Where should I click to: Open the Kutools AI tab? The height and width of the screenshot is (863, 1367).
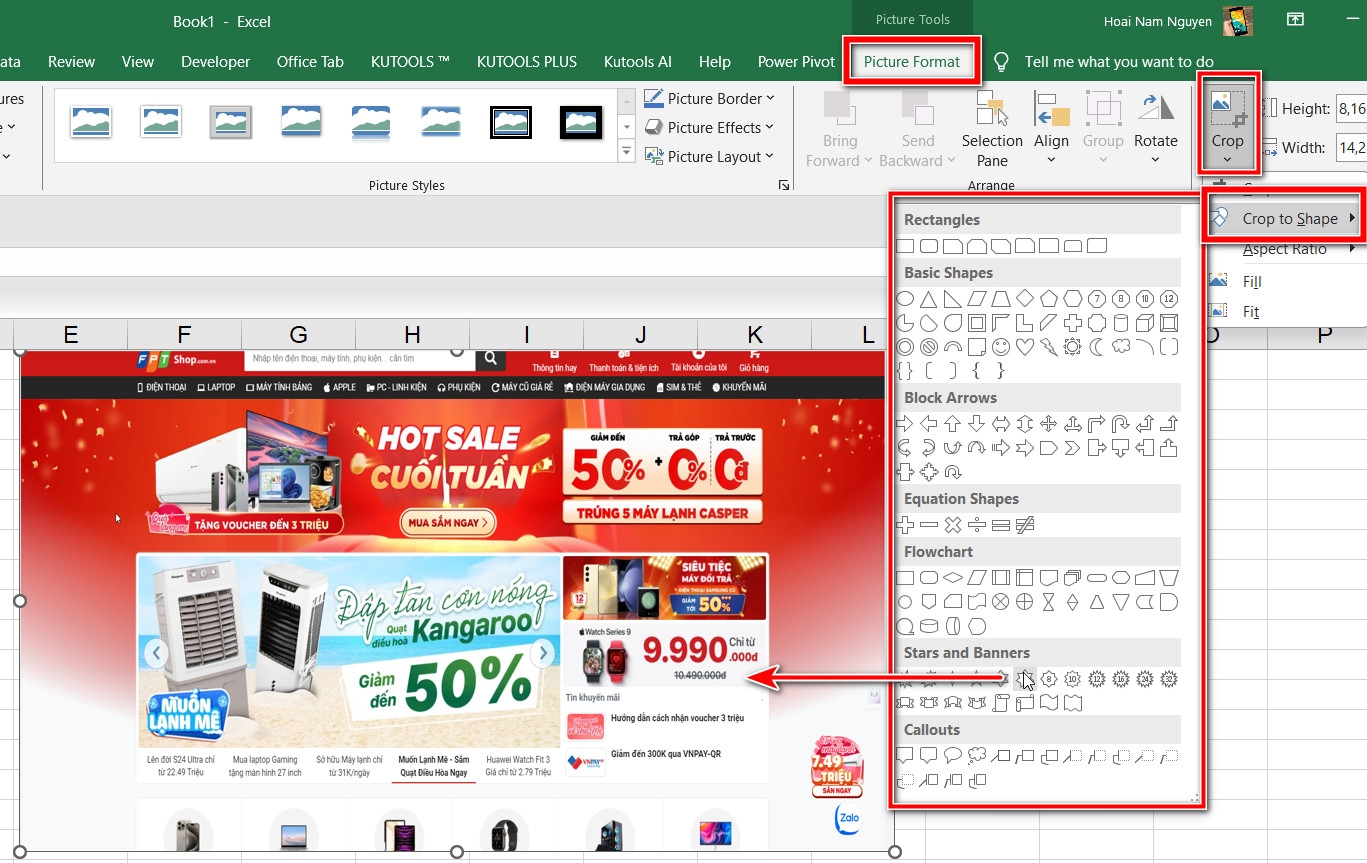tap(638, 61)
